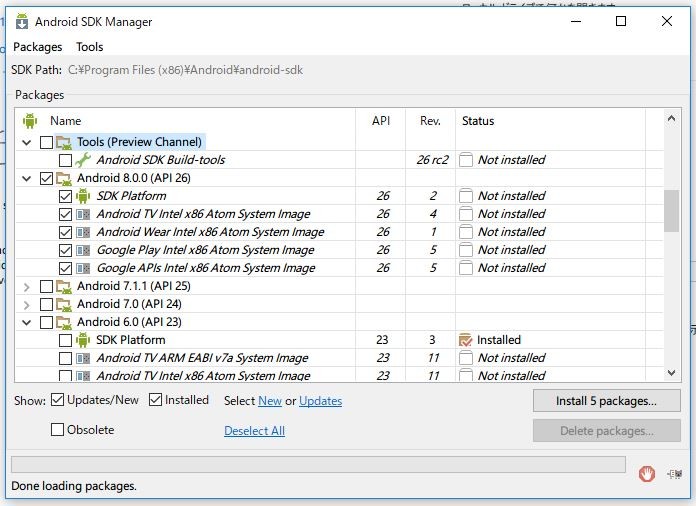696x506 pixels.
Task: Click the Google Play Intel x86 system image icon
Action: click(83, 250)
